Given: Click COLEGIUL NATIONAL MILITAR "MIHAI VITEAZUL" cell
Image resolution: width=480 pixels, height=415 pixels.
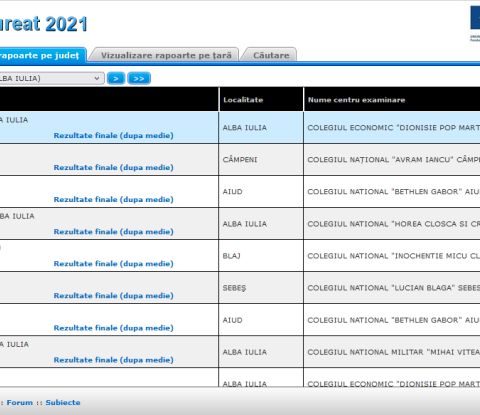Looking at the screenshot, I should pos(392,352).
